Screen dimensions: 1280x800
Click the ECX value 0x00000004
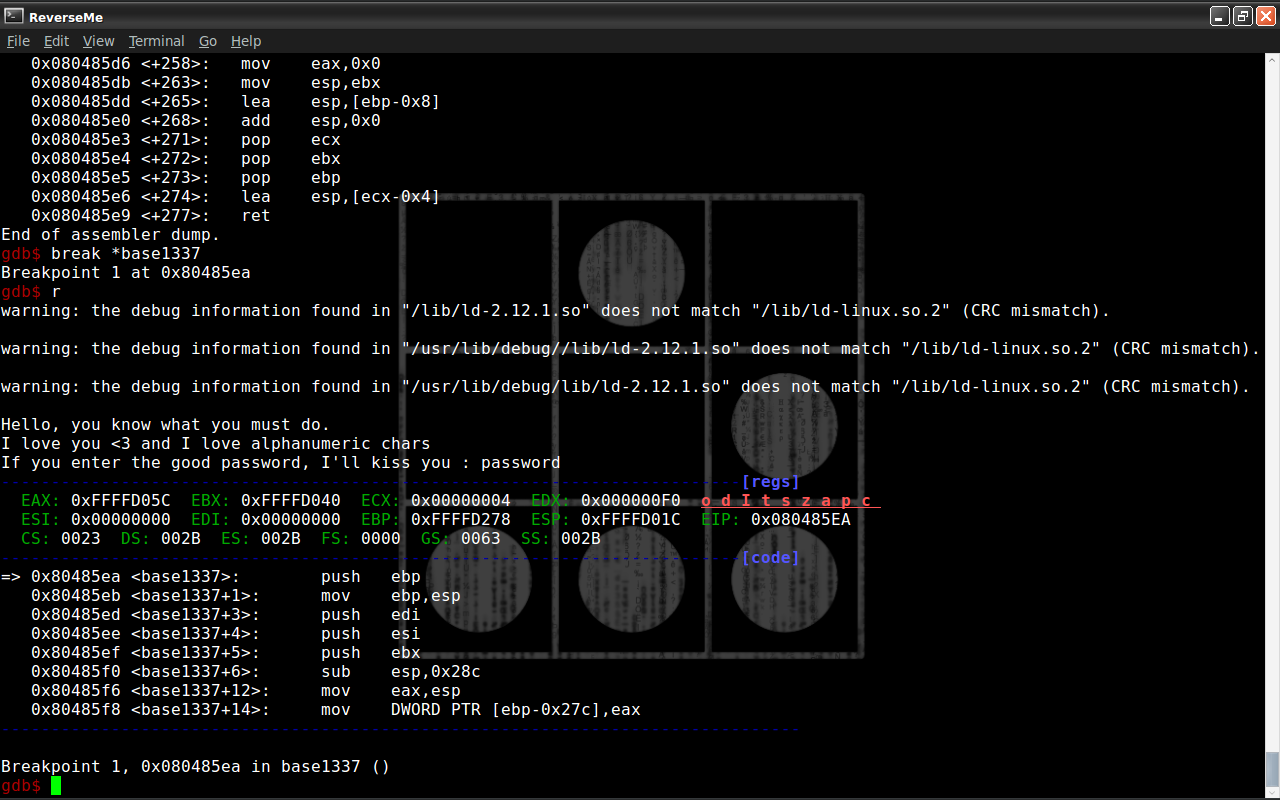(x=461, y=501)
